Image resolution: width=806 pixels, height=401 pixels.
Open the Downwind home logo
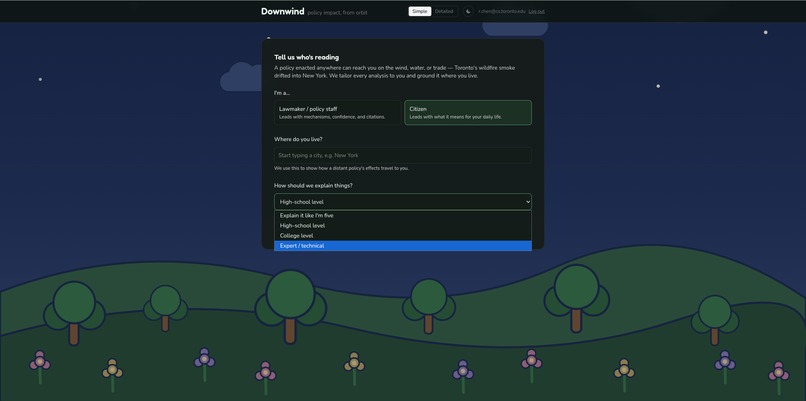[282, 11]
